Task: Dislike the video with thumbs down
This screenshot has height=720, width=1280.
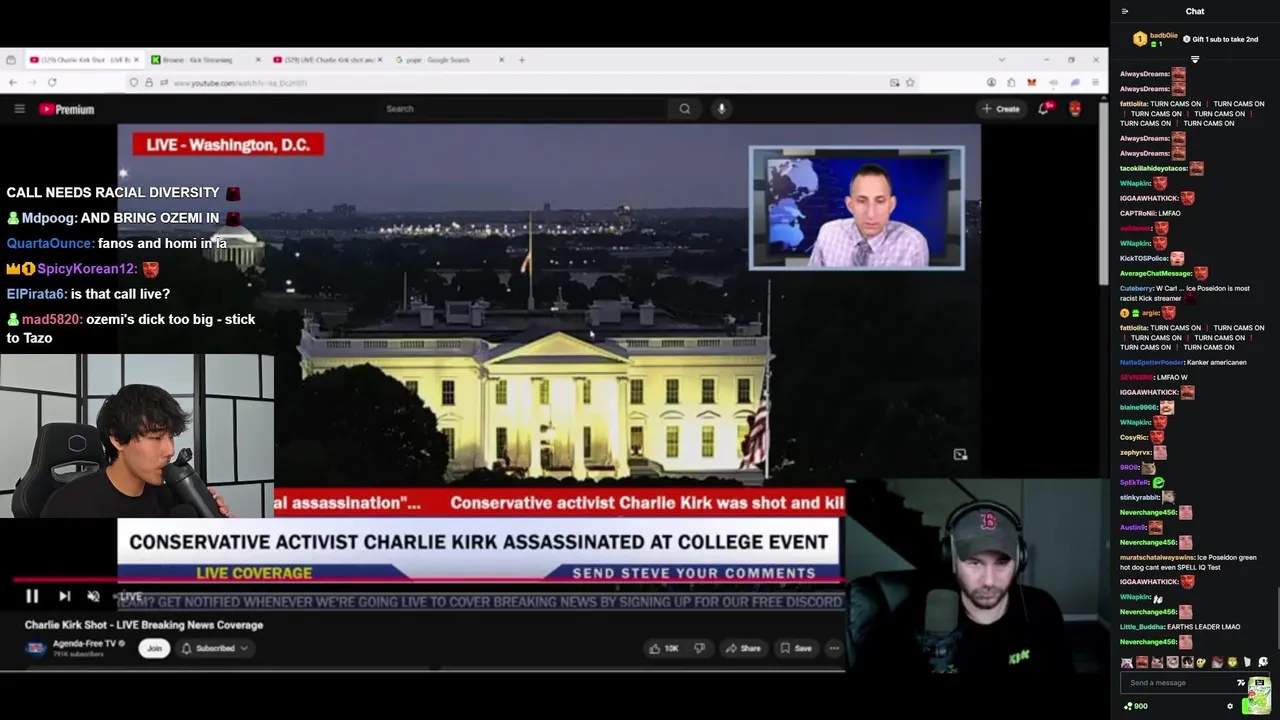Action: 699,648
